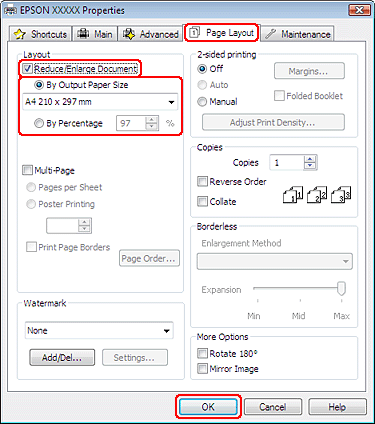Go to the Maintenance tab
375x424 pixels.
[298, 34]
